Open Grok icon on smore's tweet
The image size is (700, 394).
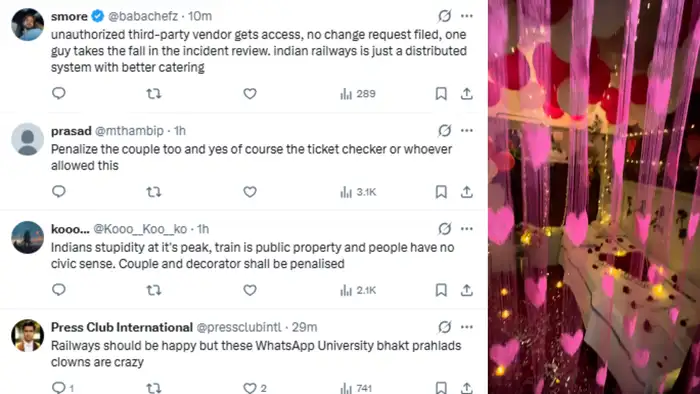444,16
